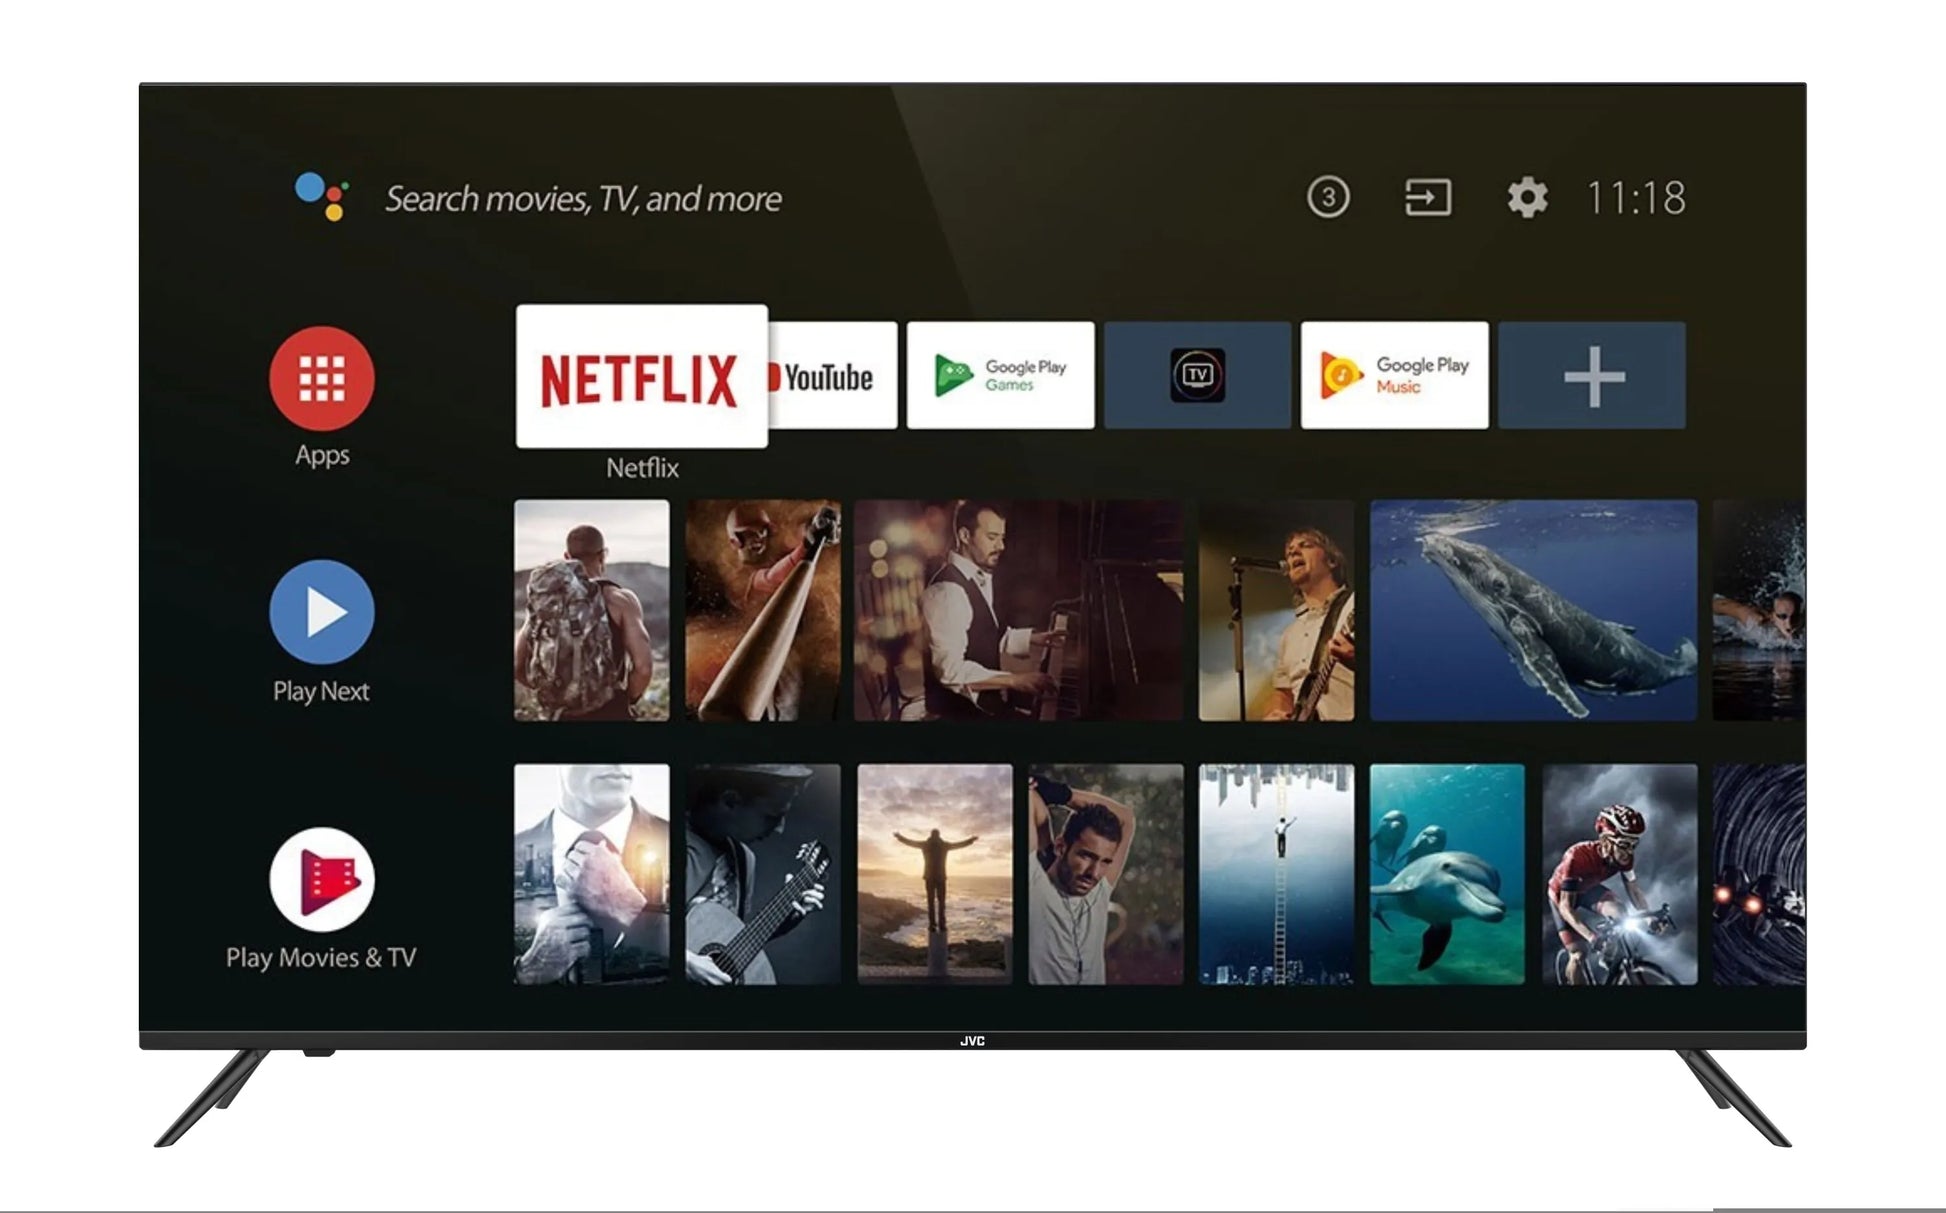Open the Netflix app tile
The image size is (1946, 1213).
[641, 376]
